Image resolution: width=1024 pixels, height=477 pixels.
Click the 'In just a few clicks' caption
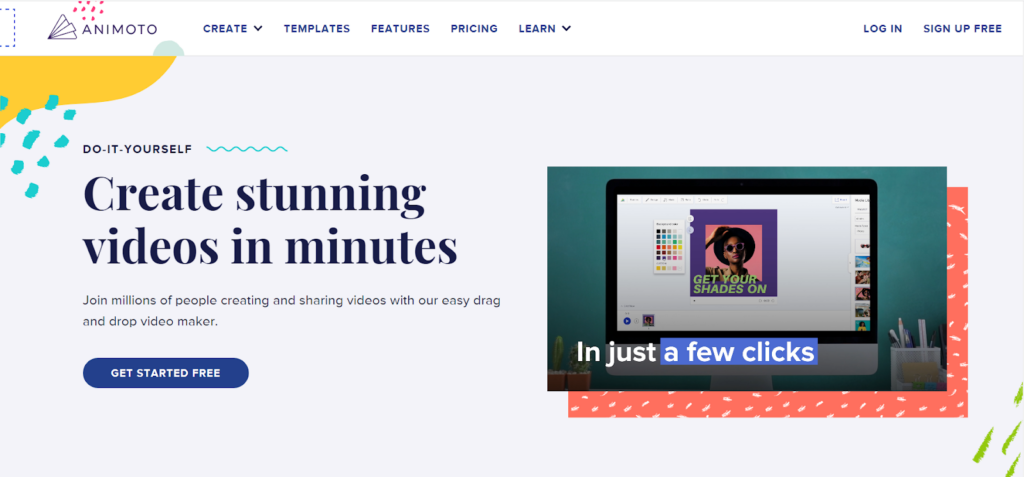coord(696,352)
